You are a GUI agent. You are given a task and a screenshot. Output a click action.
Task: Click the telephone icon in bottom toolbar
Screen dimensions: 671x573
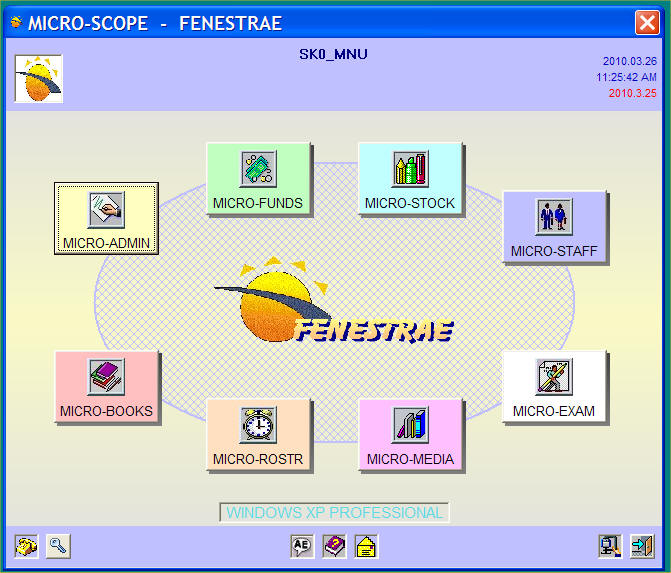pyautogui.click(x=26, y=546)
